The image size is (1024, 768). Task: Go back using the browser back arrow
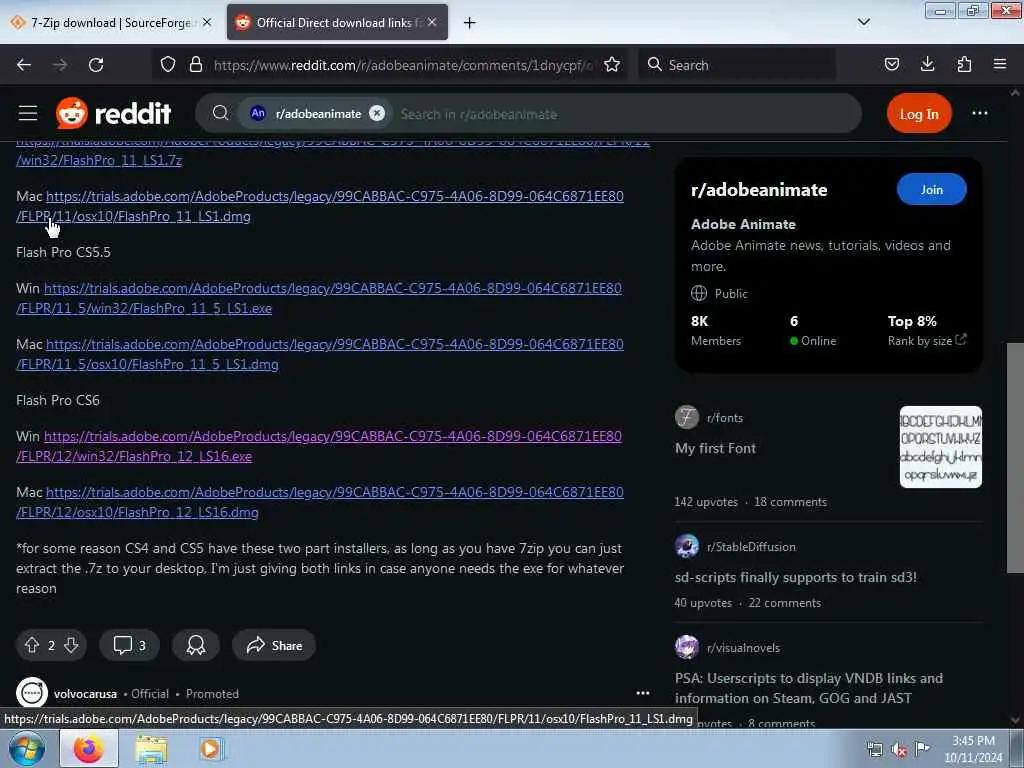pos(24,65)
